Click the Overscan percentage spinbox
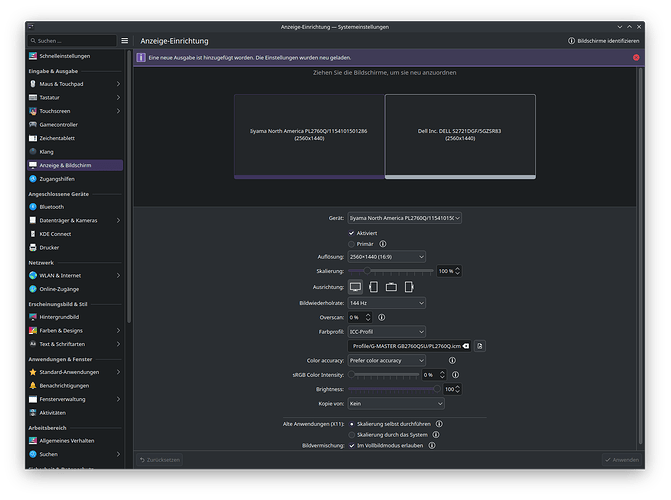 (359, 317)
